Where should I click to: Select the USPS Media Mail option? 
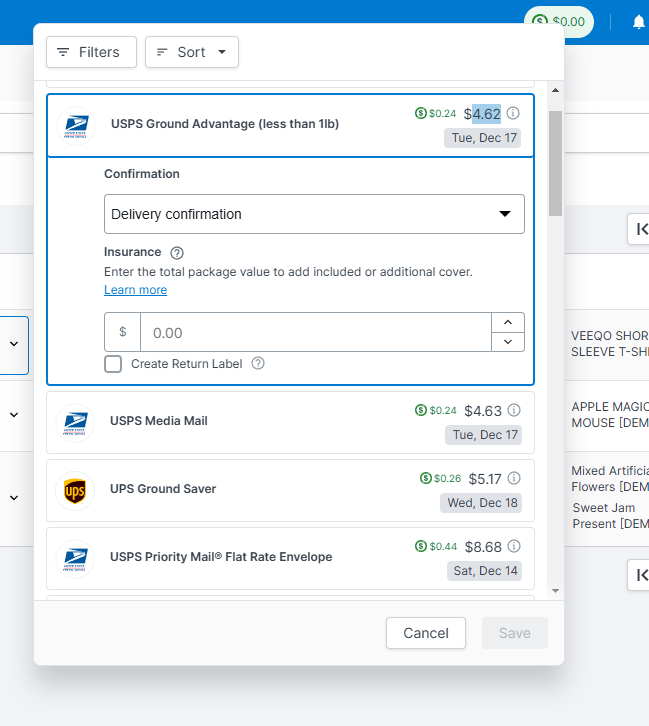coord(290,422)
